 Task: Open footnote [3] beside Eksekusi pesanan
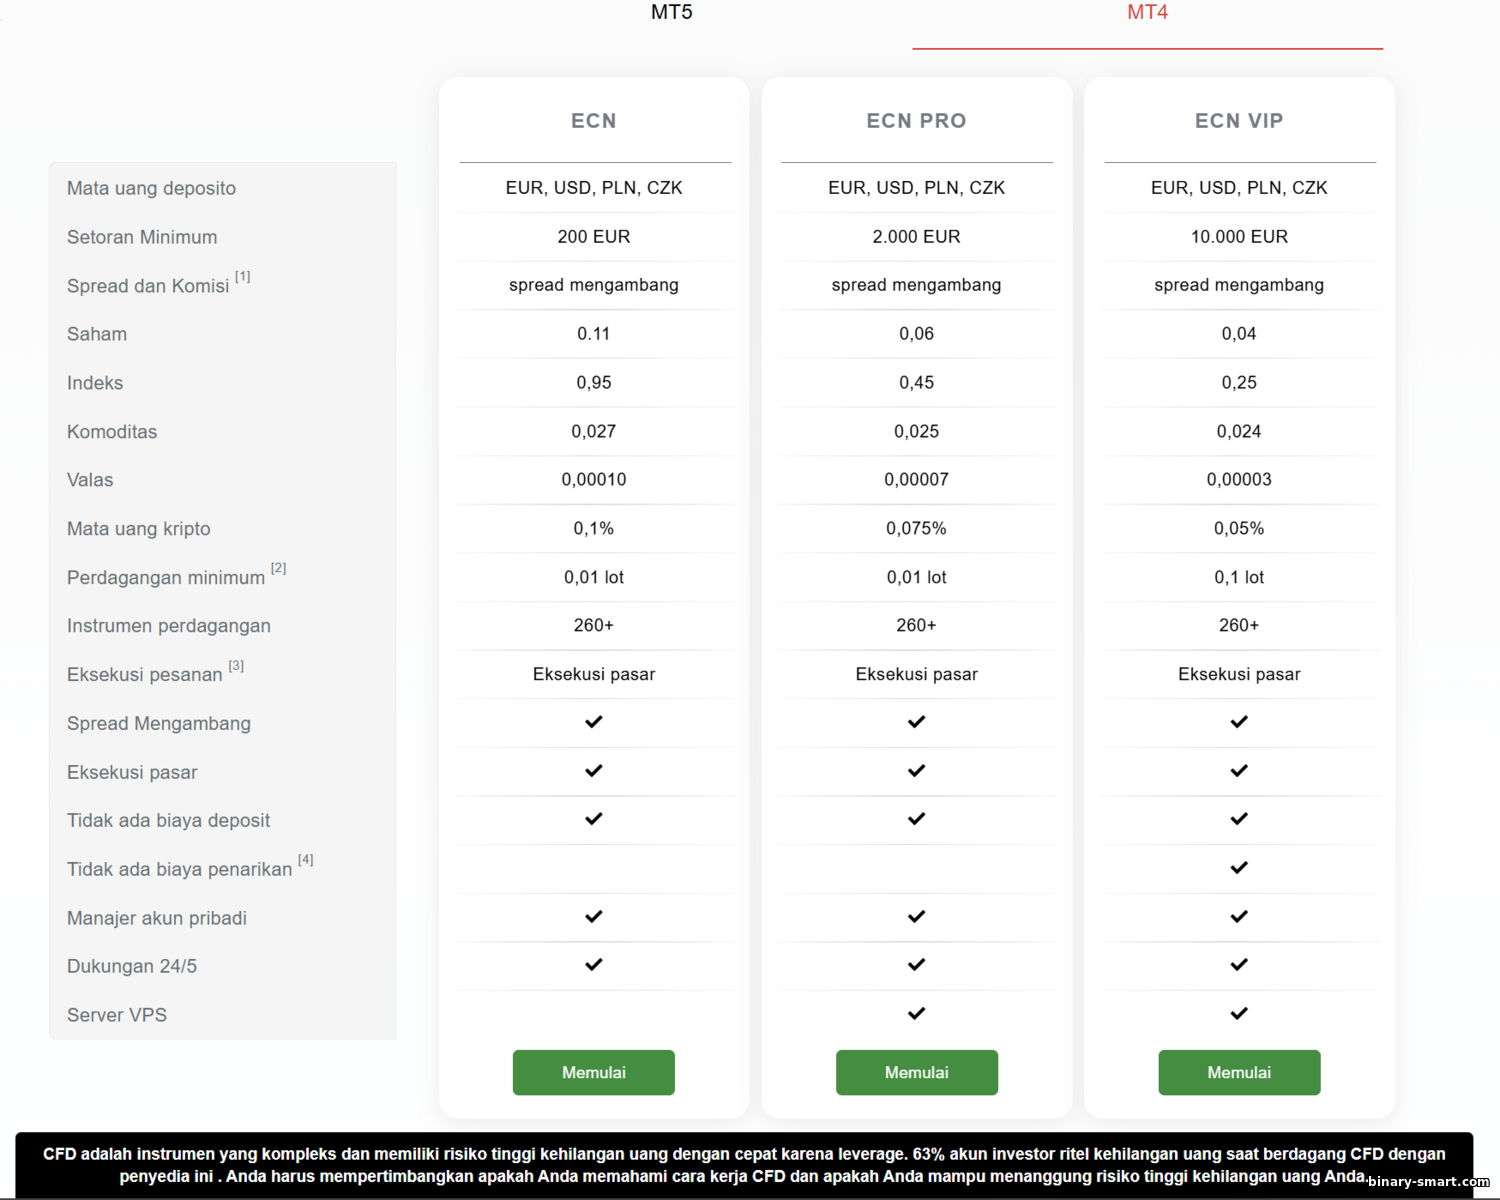[x=236, y=666]
